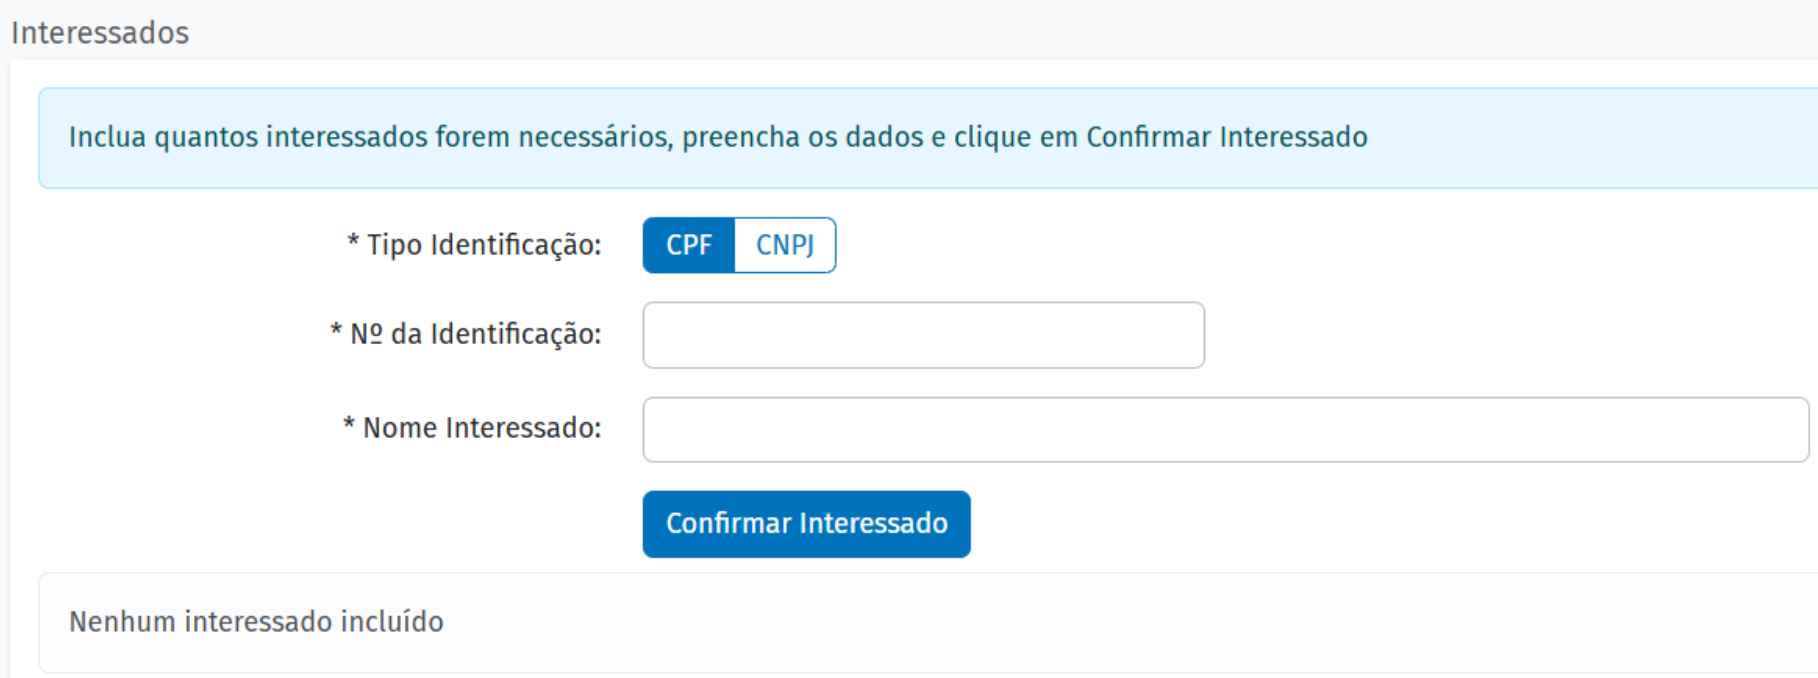
Task: Select the CPF identification type
Action: point(689,245)
